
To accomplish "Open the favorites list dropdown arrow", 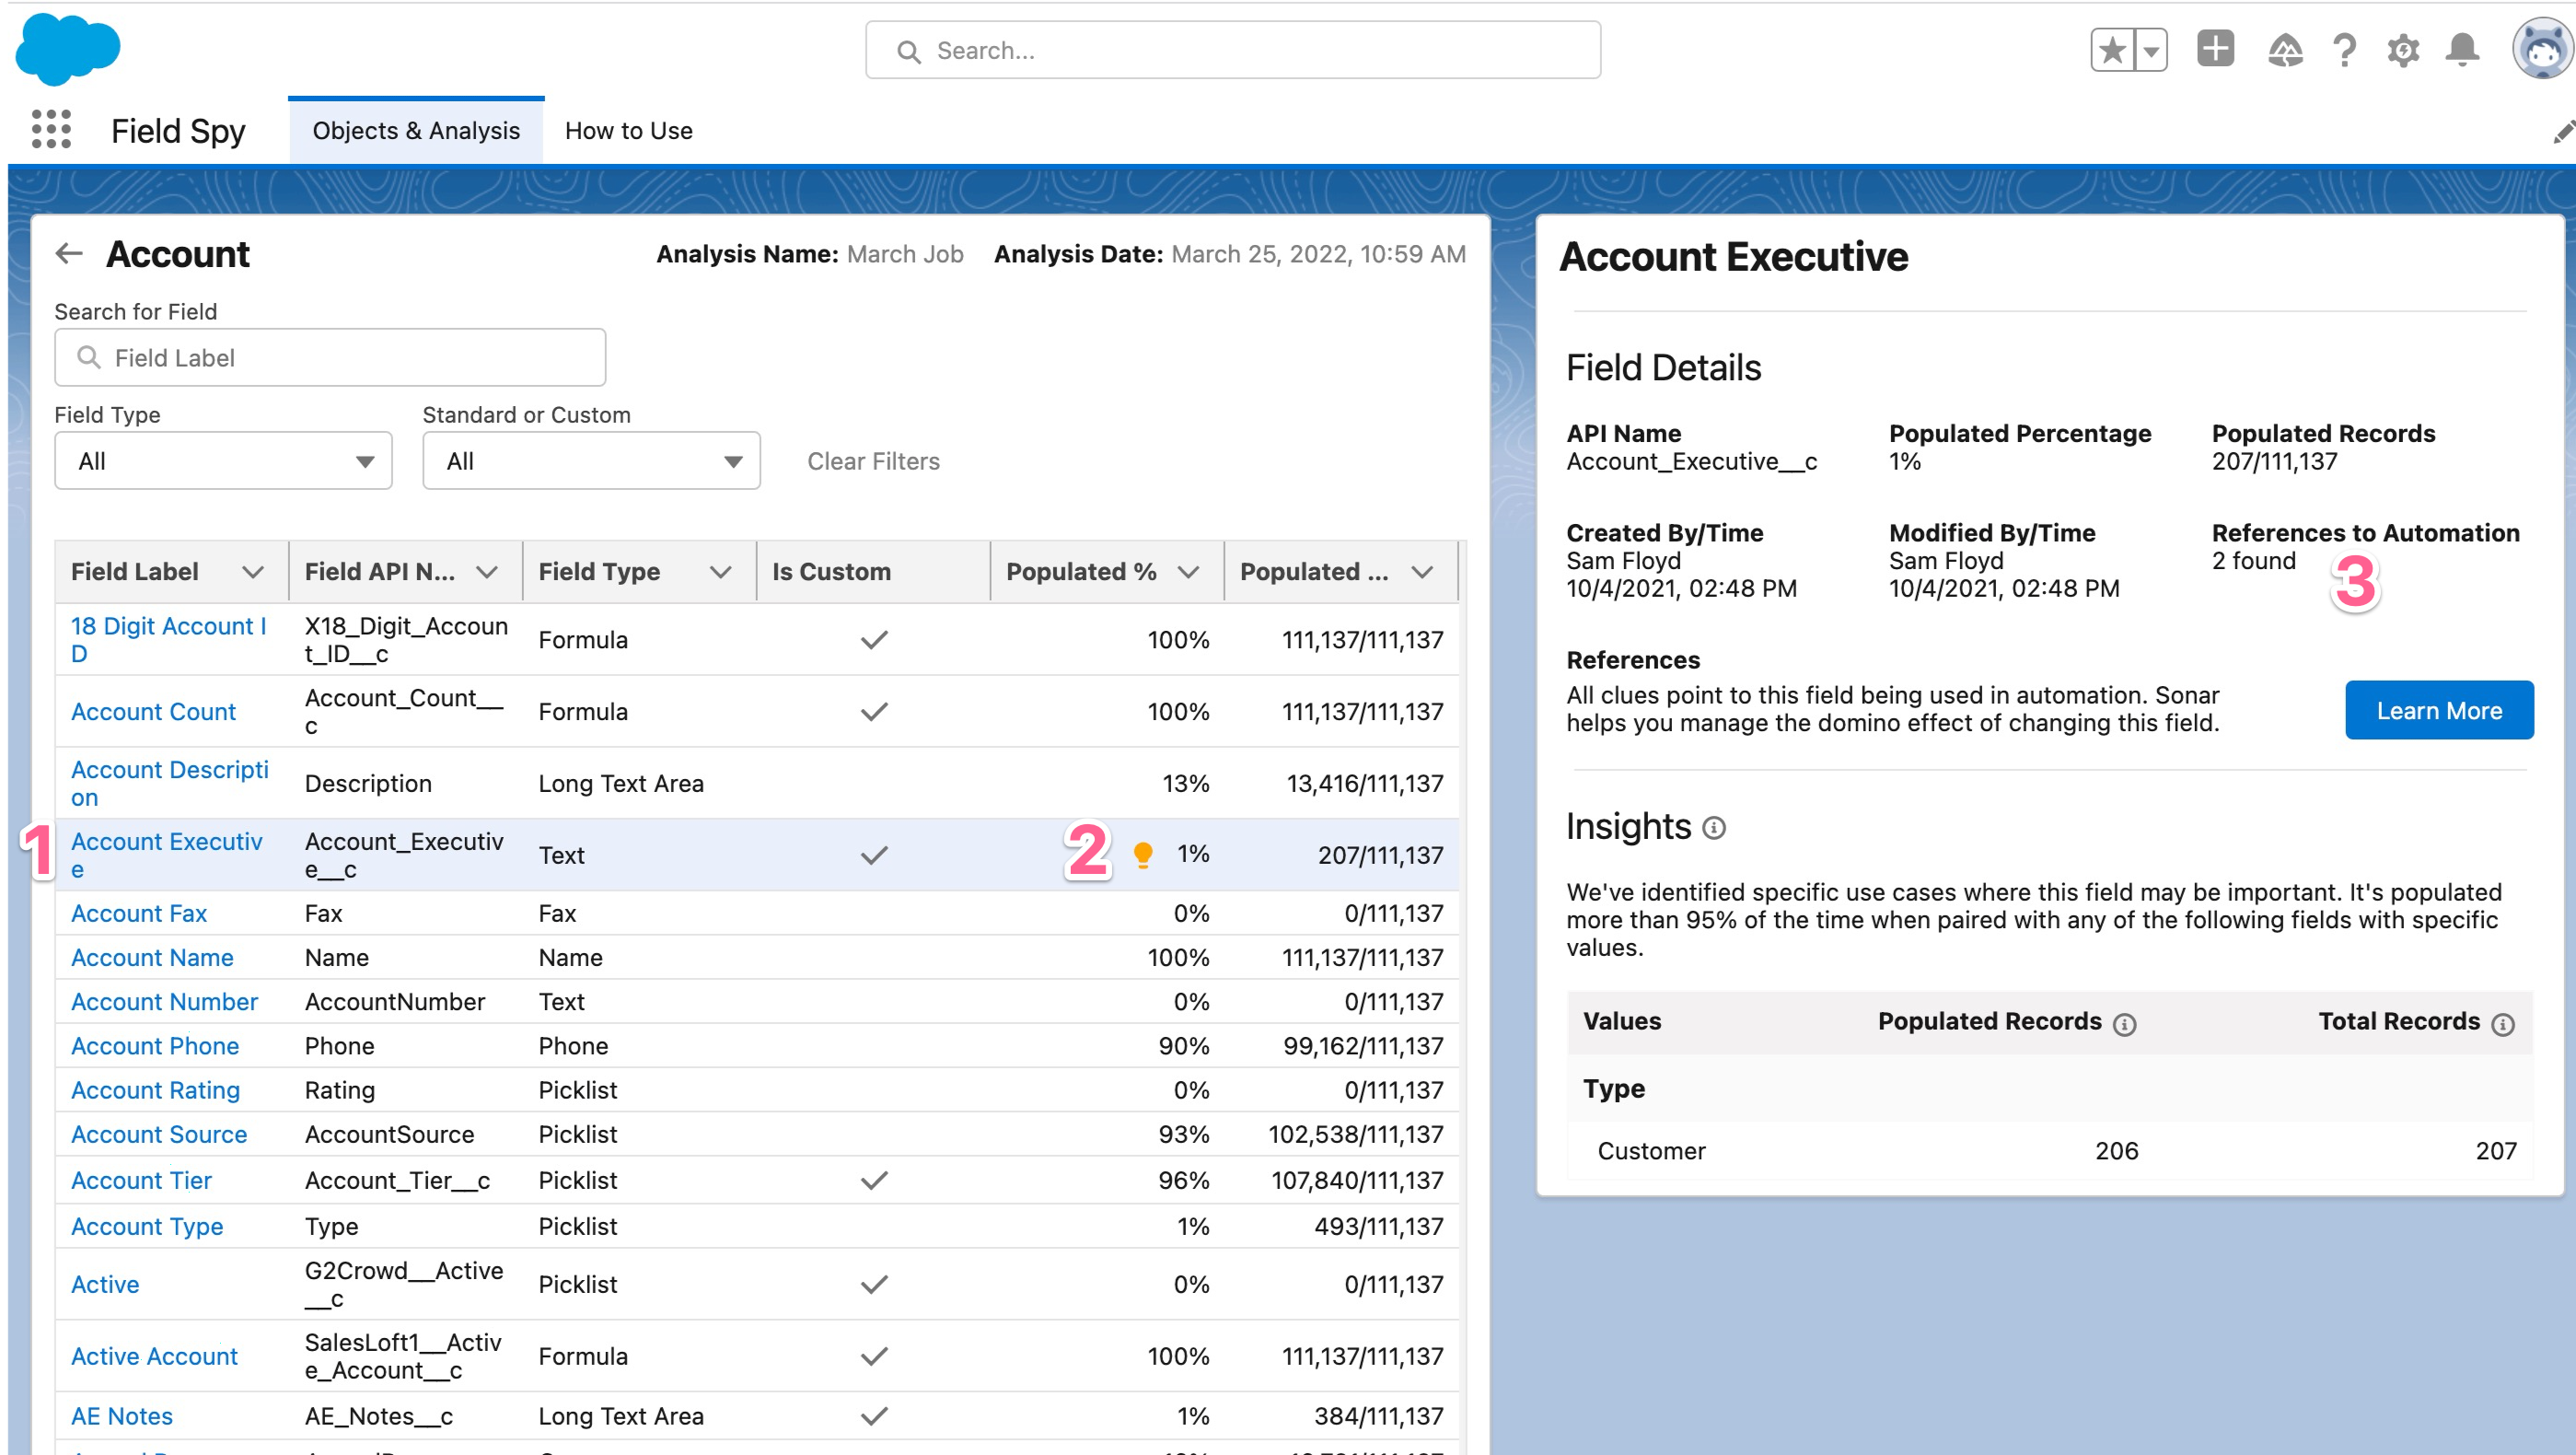I will point(2151,50).
